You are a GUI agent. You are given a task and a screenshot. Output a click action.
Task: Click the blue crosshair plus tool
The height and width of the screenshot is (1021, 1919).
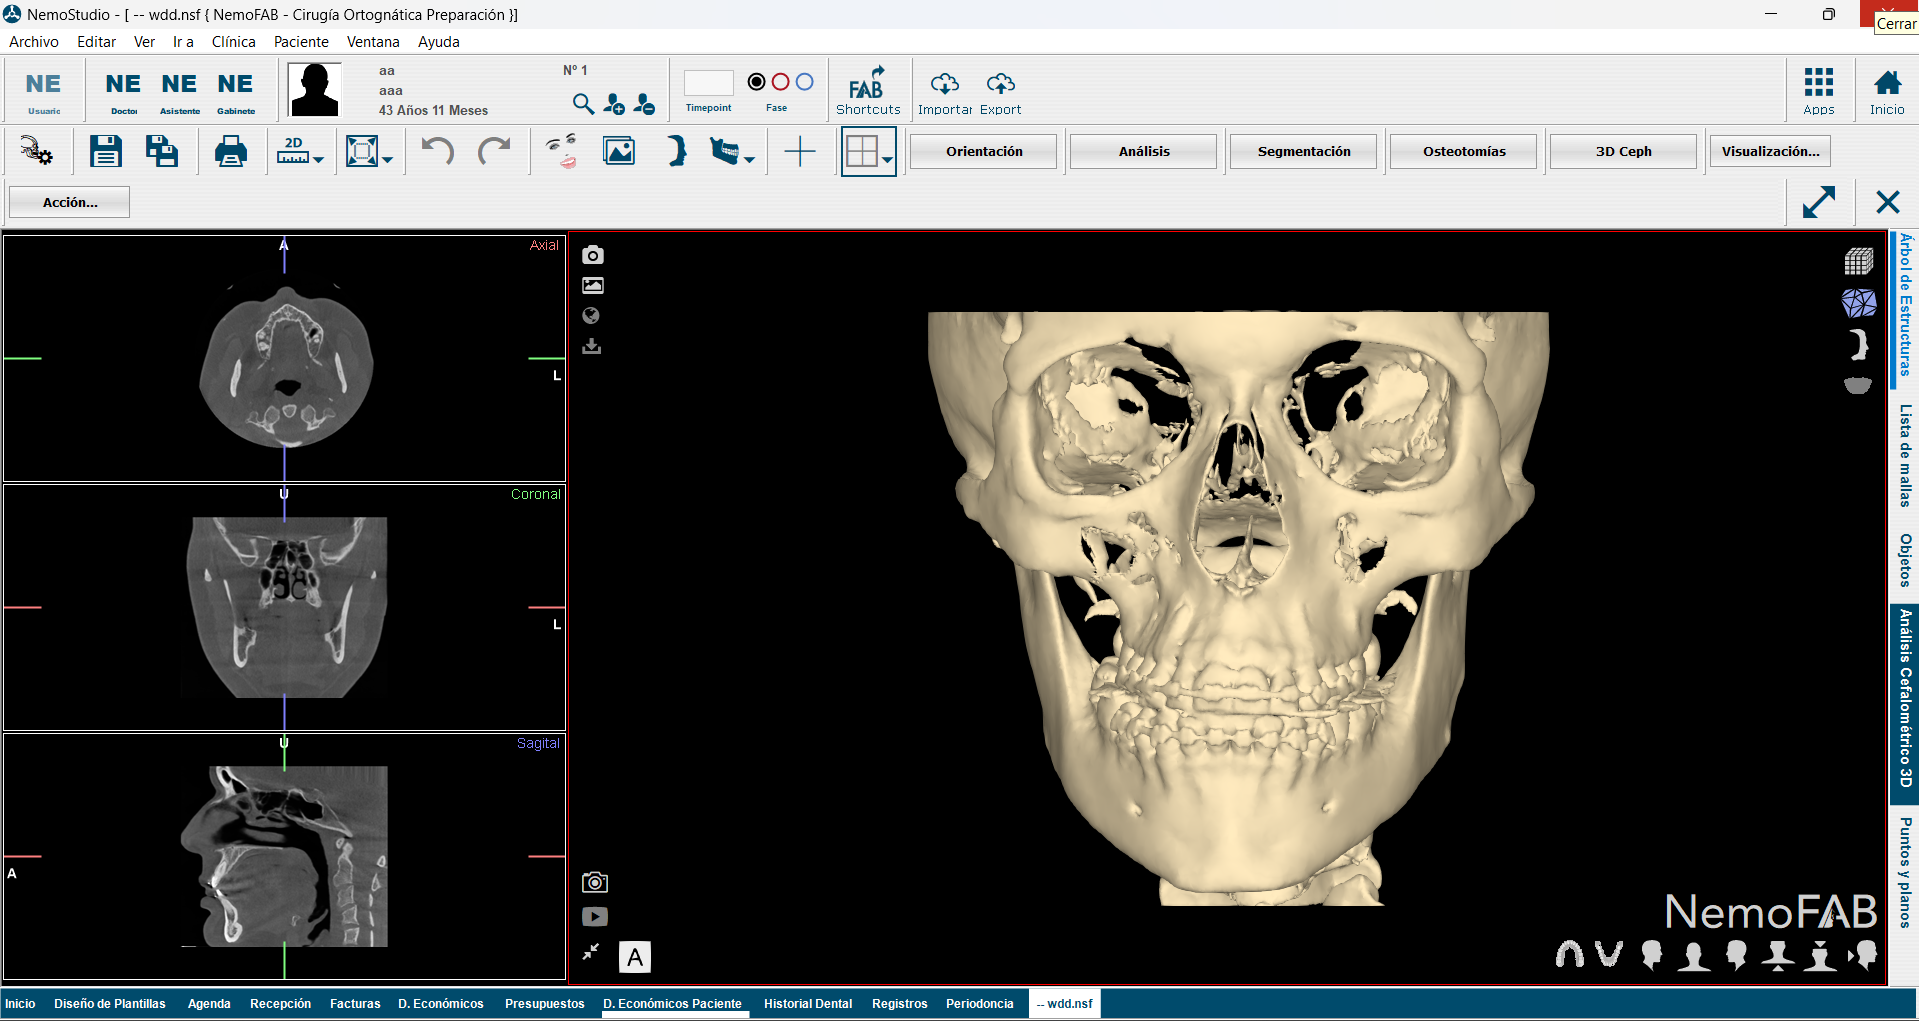[x=800, y=151]
